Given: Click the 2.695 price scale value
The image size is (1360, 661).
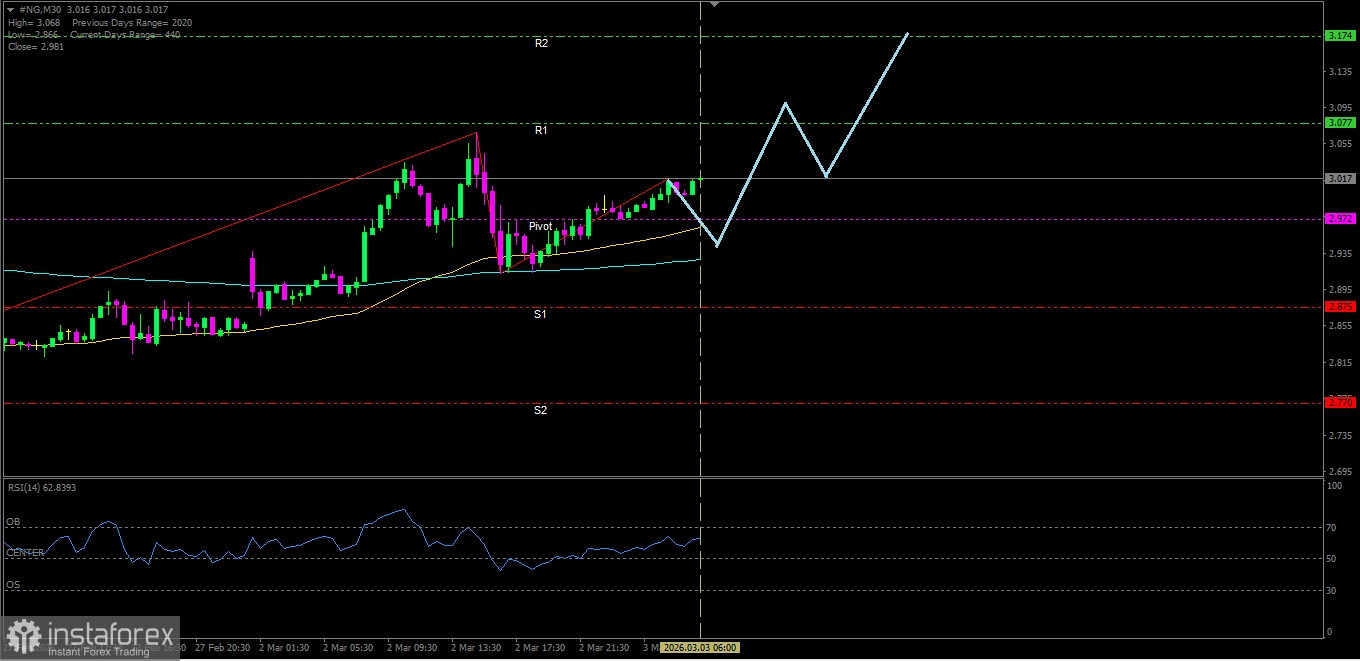Looking at the screenshot, I should tap(1341, 471).
